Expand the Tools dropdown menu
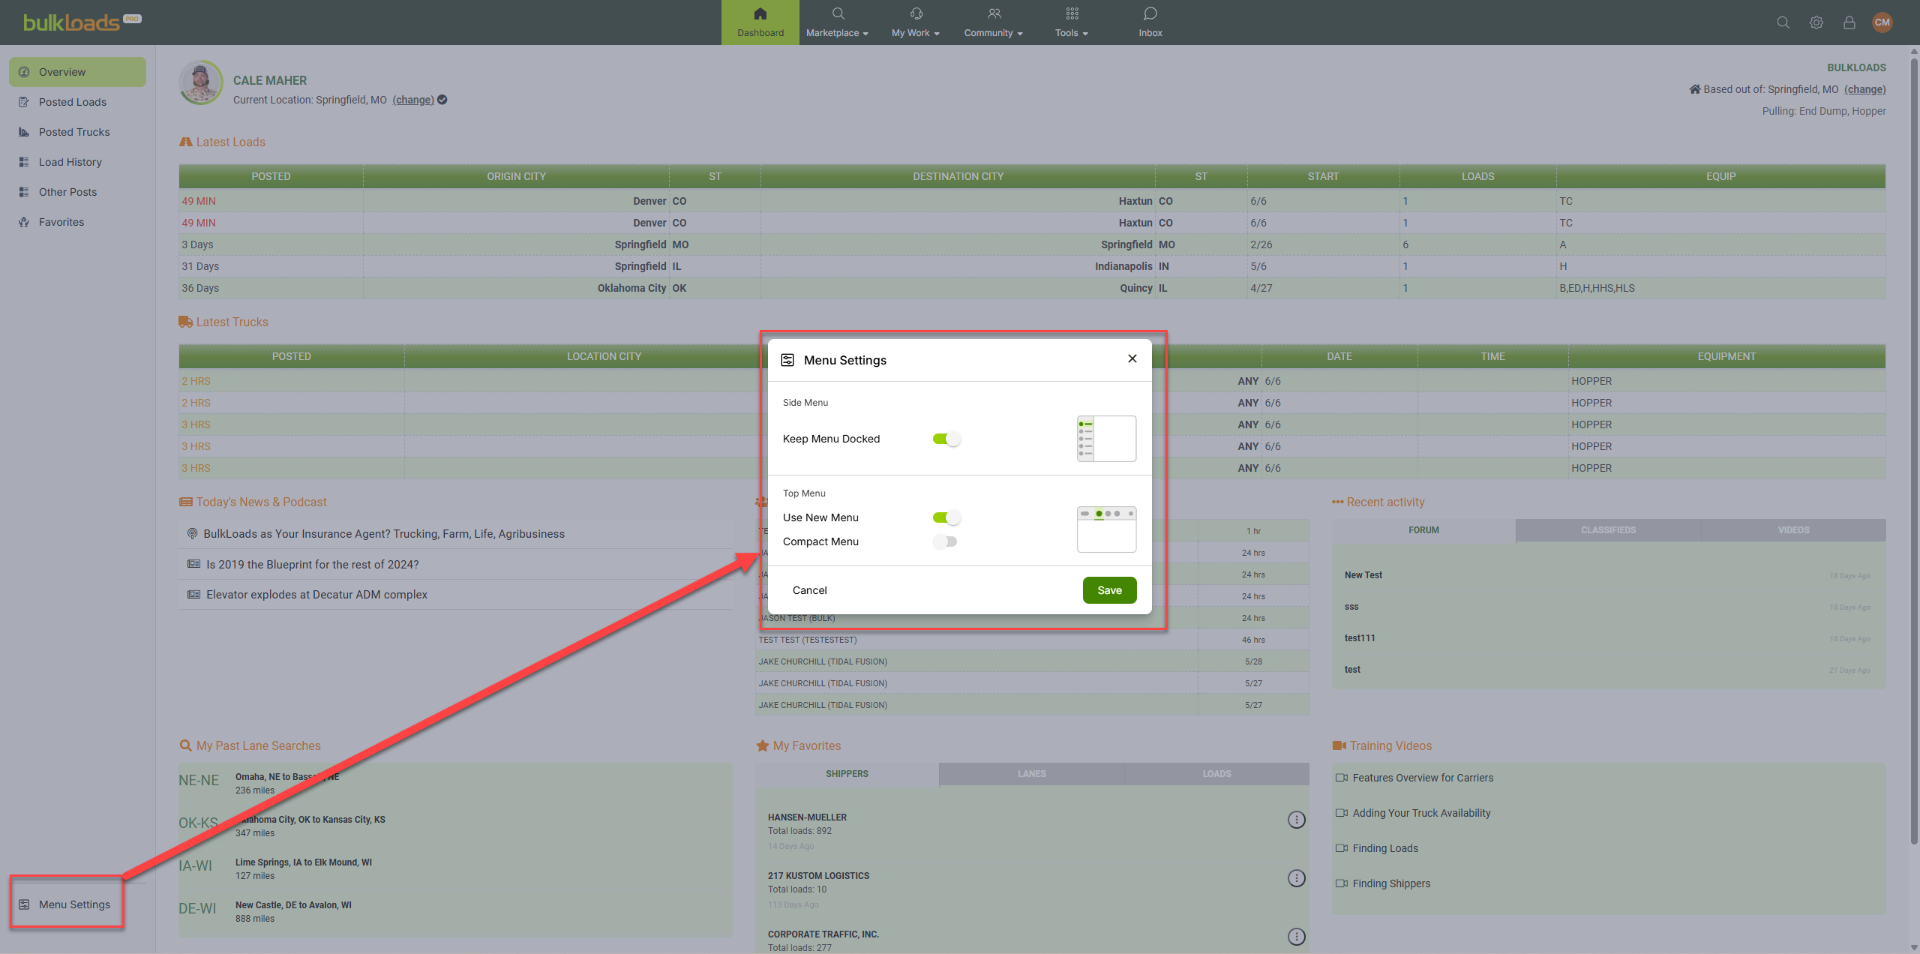1920x954 pixels. click(x=1071, y=22)
